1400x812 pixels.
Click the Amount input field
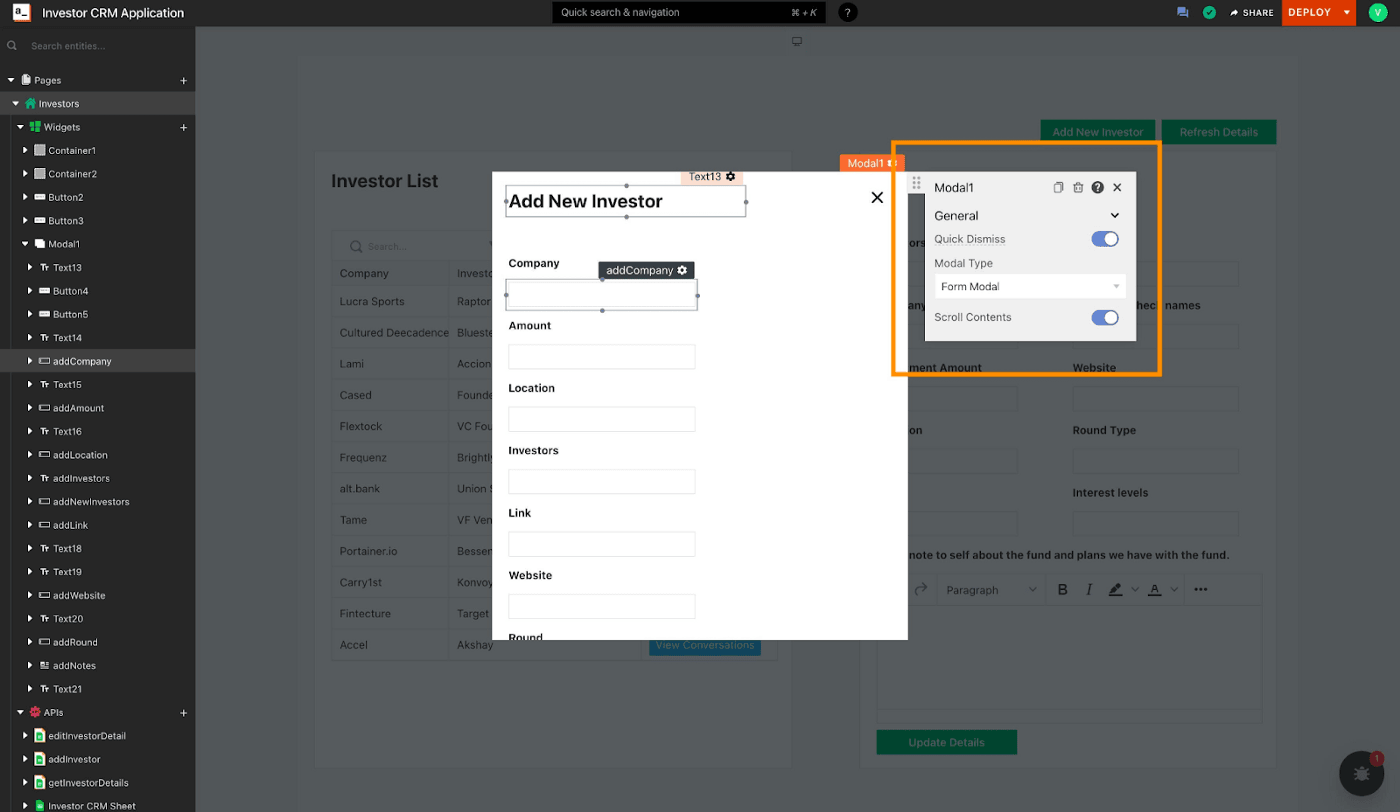(601, 357)
